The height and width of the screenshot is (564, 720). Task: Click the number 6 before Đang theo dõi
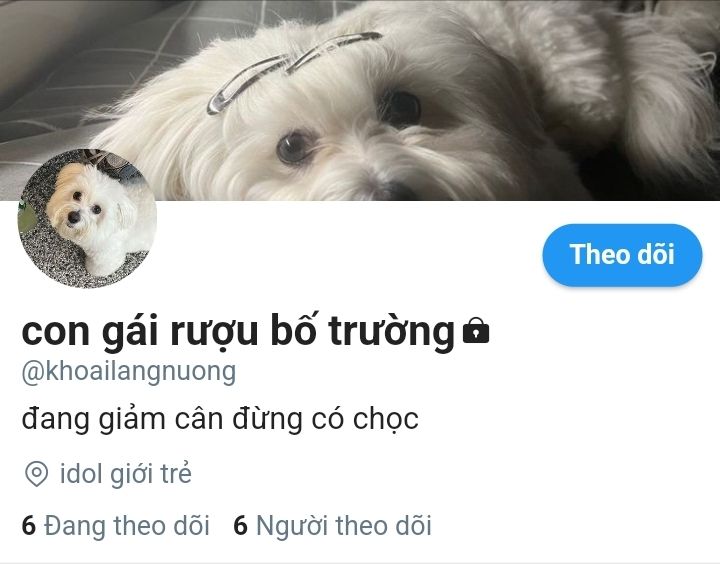tap(28, 526)
